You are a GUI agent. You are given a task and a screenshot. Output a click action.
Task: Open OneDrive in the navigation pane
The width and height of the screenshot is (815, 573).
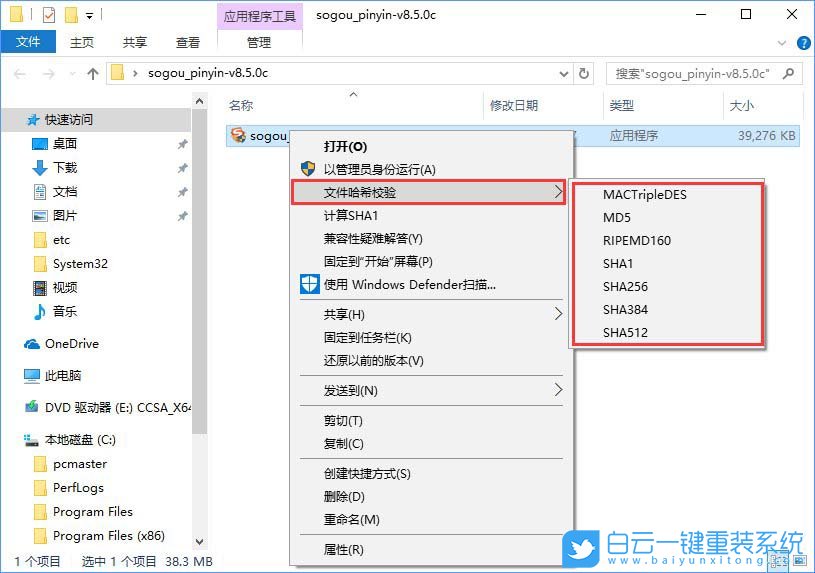point(71,343)
